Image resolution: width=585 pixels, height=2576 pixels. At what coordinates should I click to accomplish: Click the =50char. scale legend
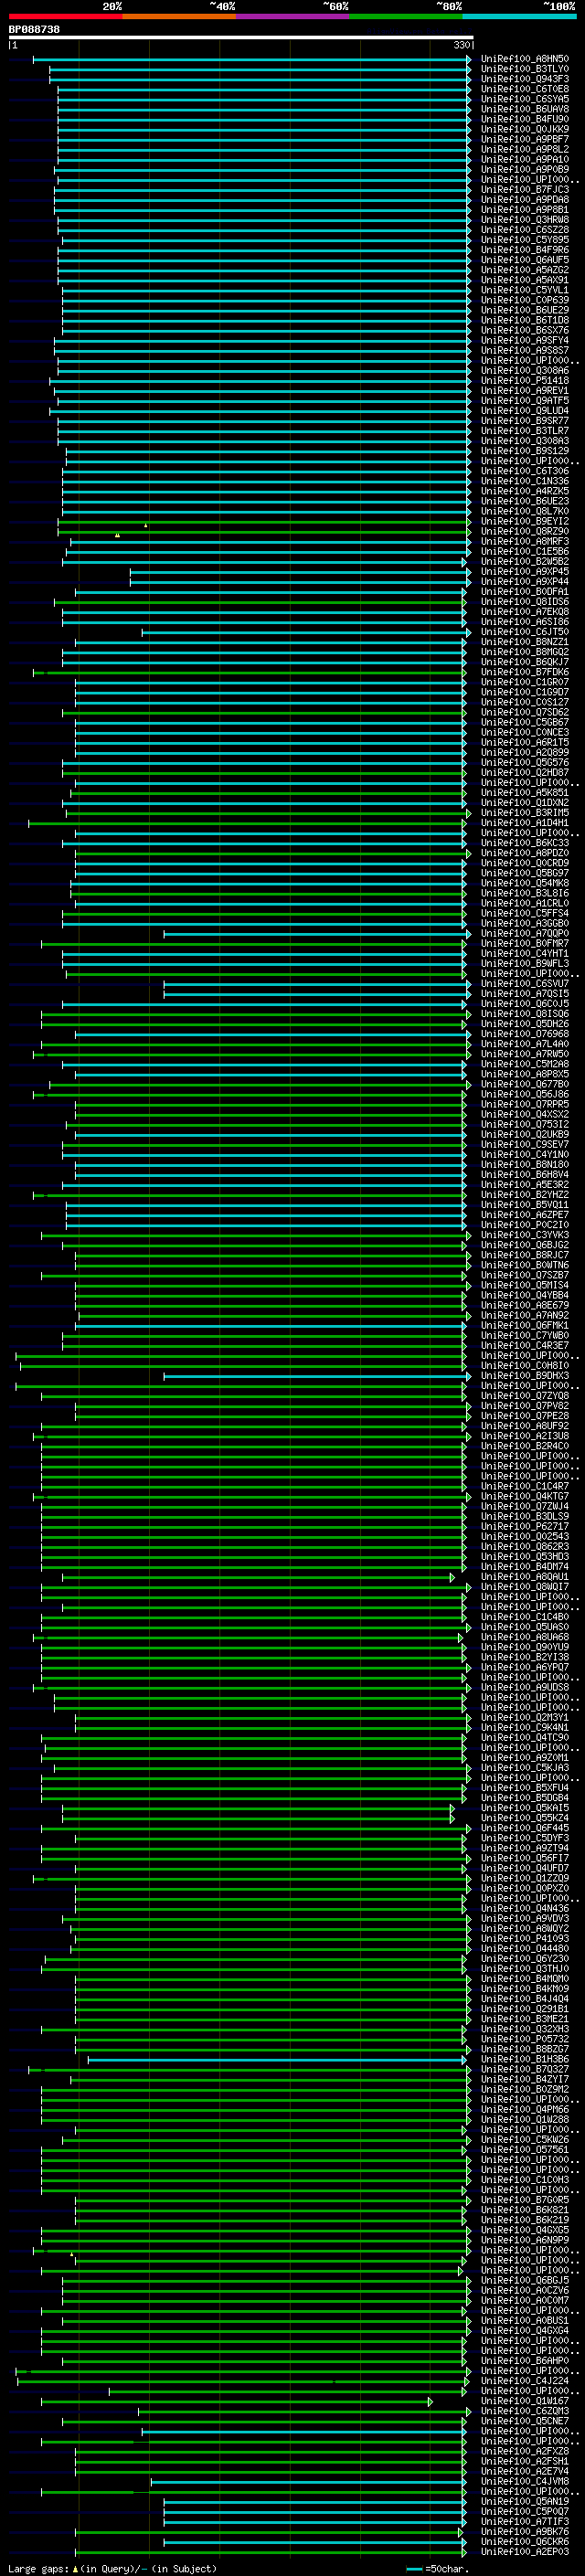pyautogui.click(x=437, y=2568)
